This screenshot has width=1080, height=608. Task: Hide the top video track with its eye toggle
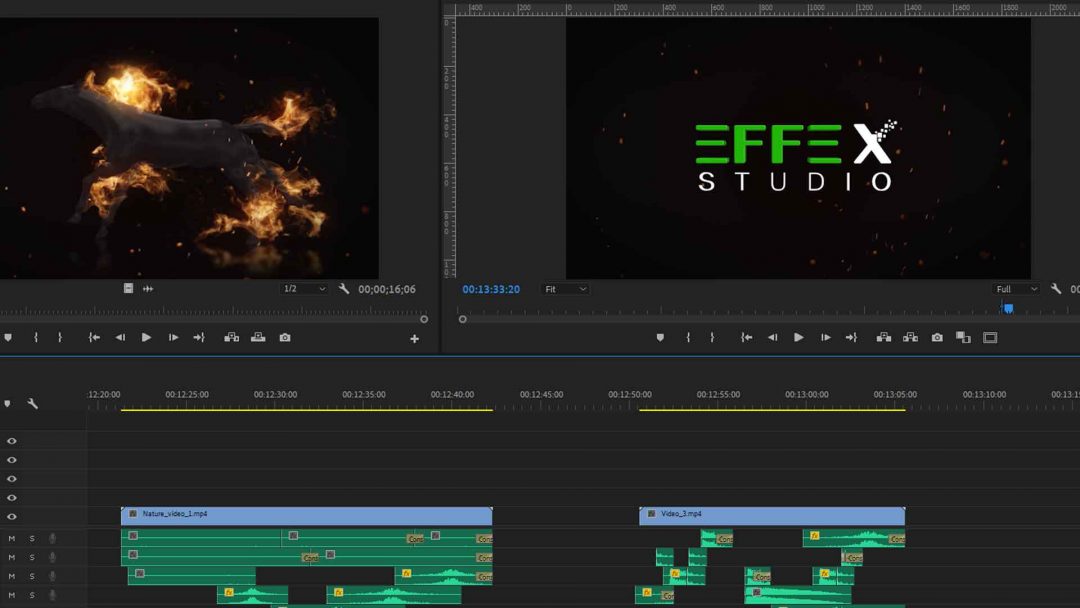(x=12, y=441)
